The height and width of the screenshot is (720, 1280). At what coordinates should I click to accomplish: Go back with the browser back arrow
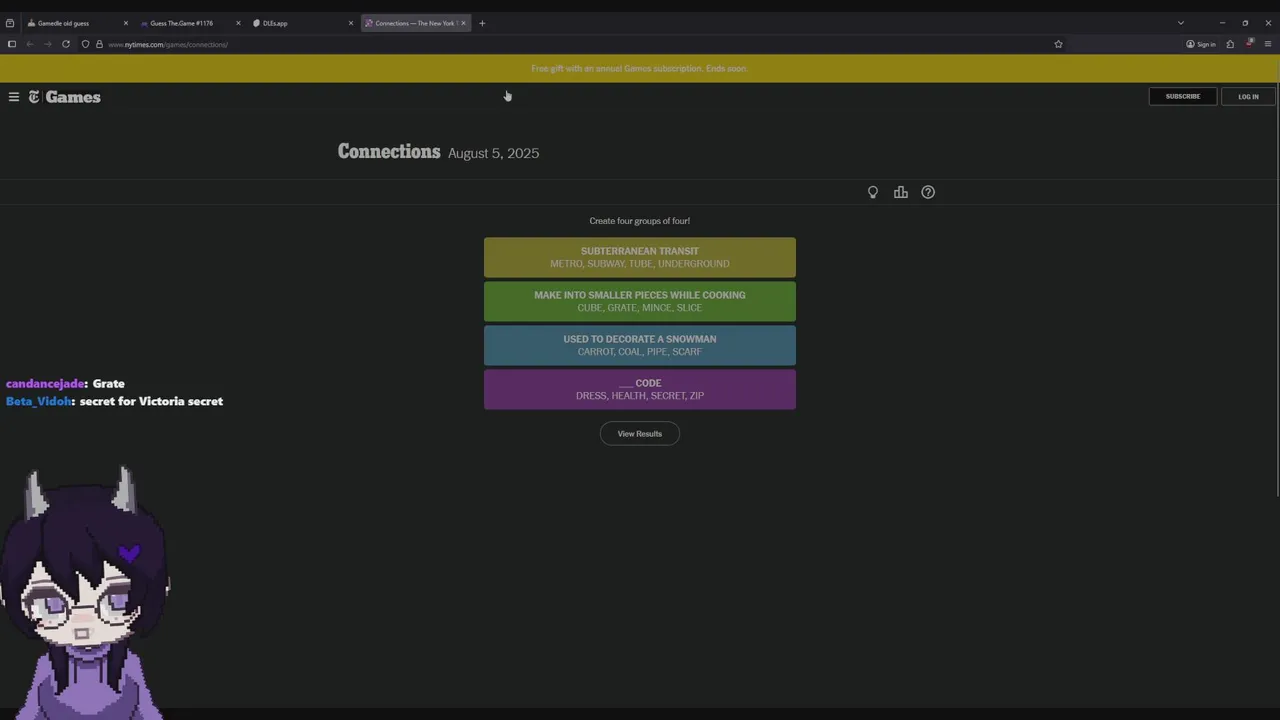pos(30,44)
